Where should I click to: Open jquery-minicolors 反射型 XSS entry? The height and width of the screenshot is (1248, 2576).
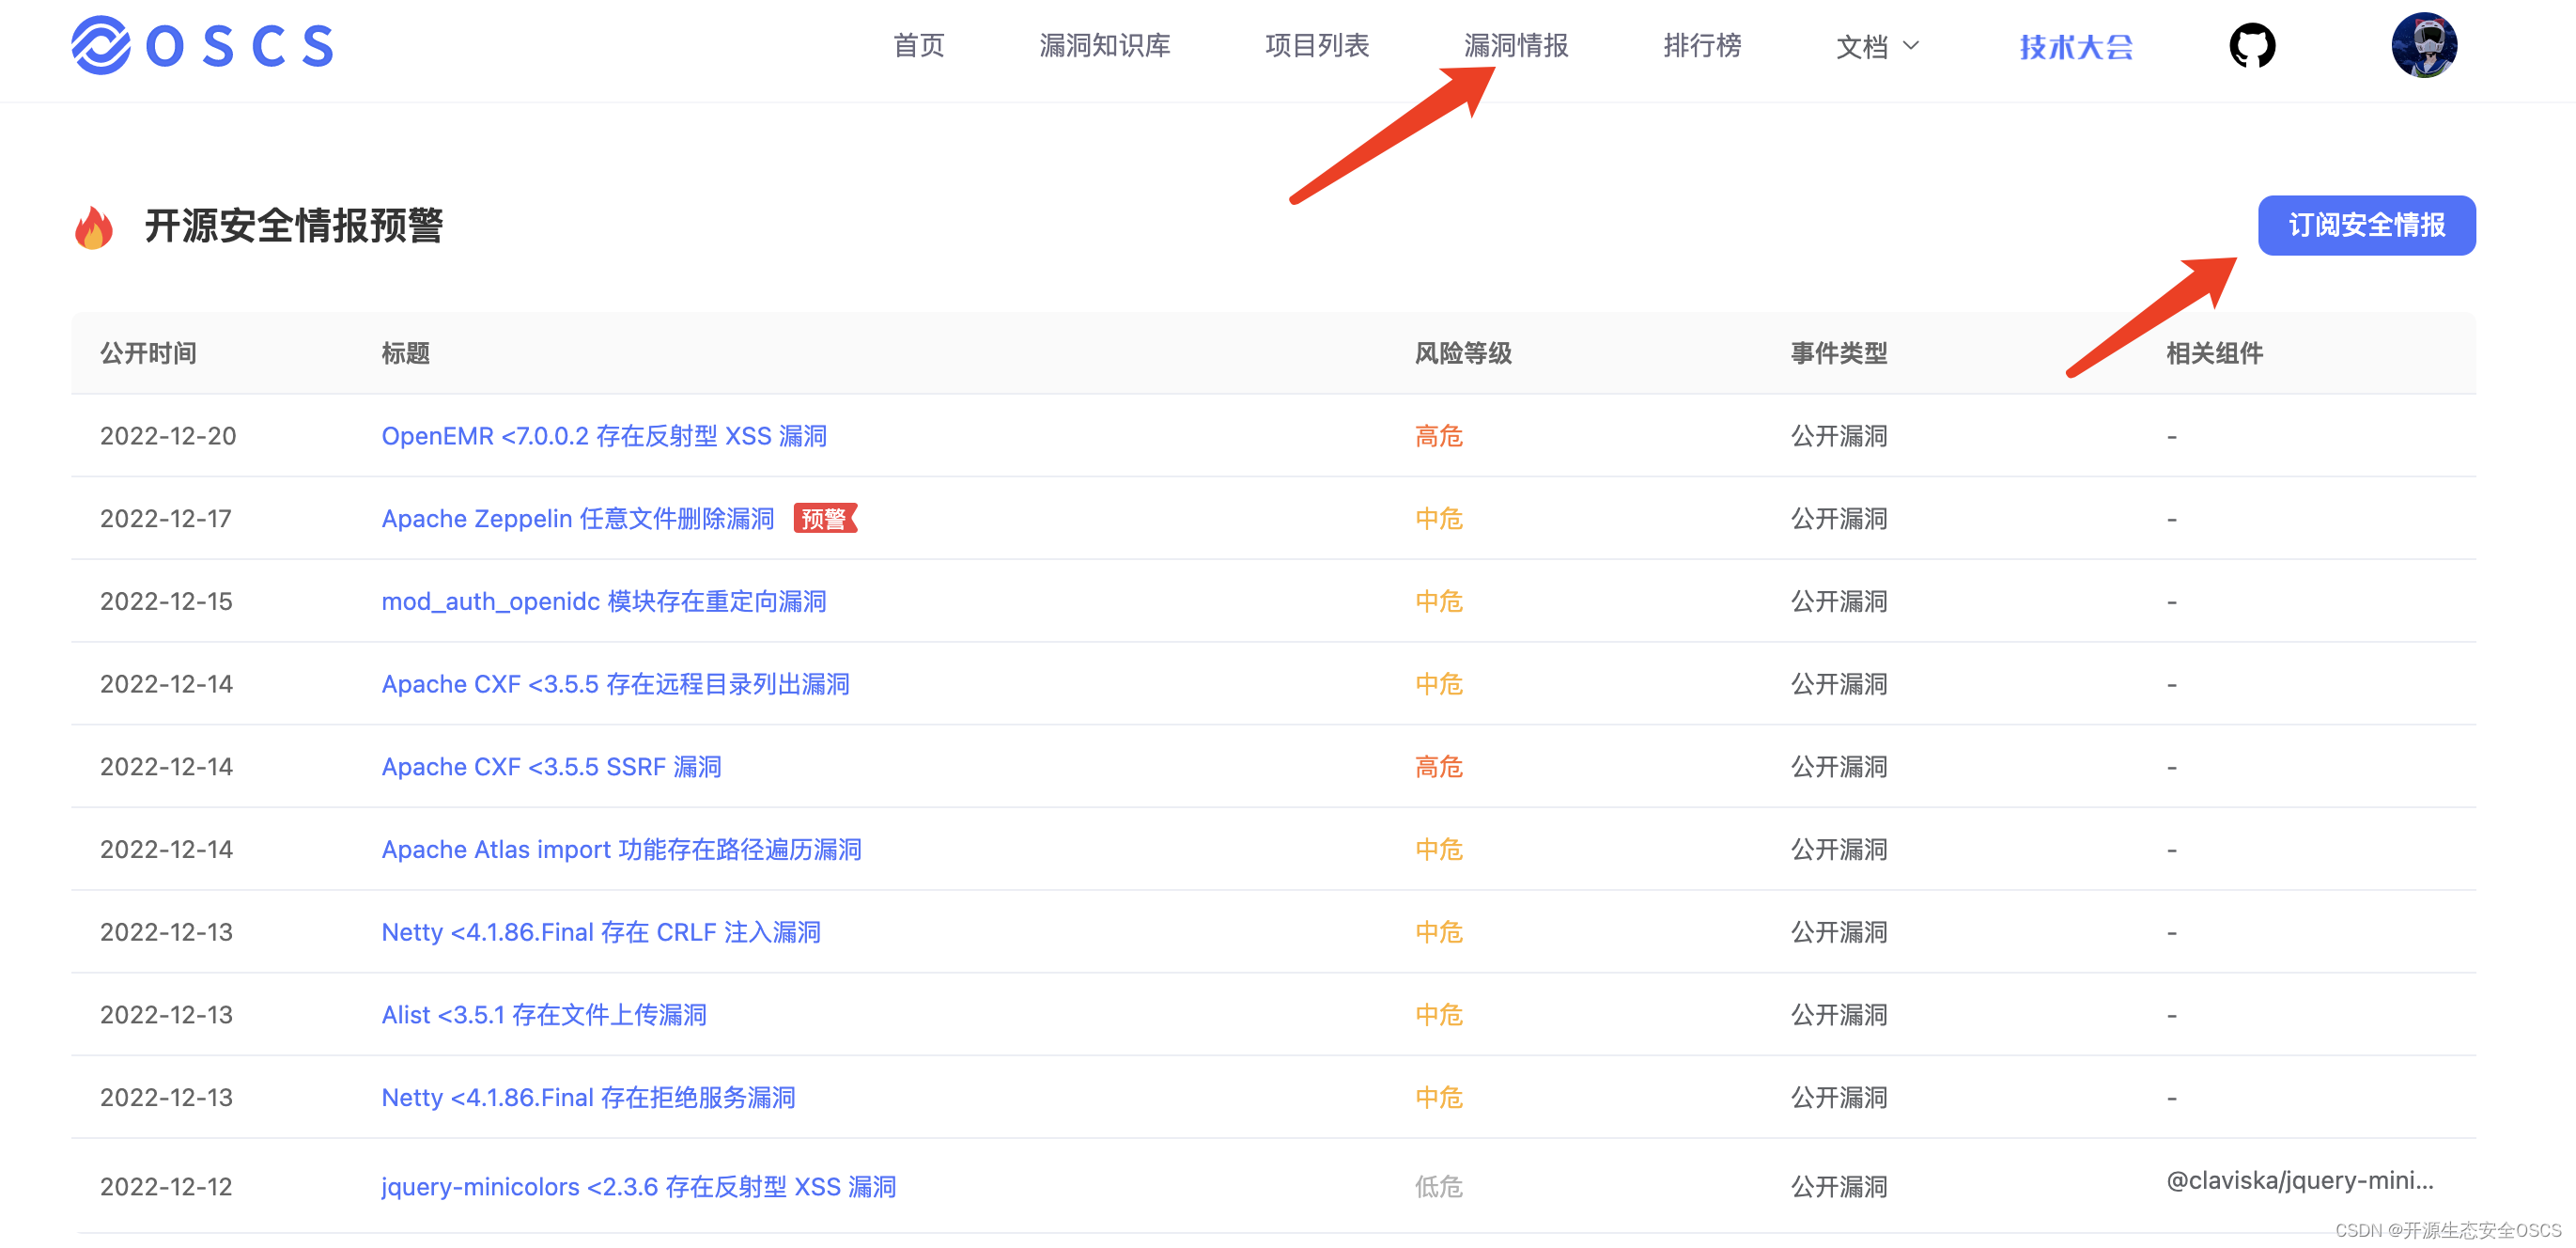pyautogui.click(x=638, y=1186)
